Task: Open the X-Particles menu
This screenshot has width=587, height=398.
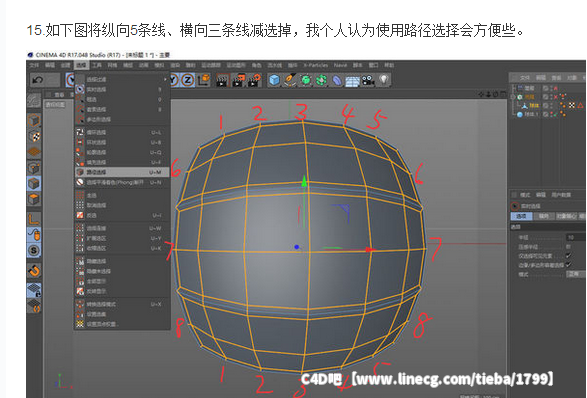Action: tap(316, 65)
